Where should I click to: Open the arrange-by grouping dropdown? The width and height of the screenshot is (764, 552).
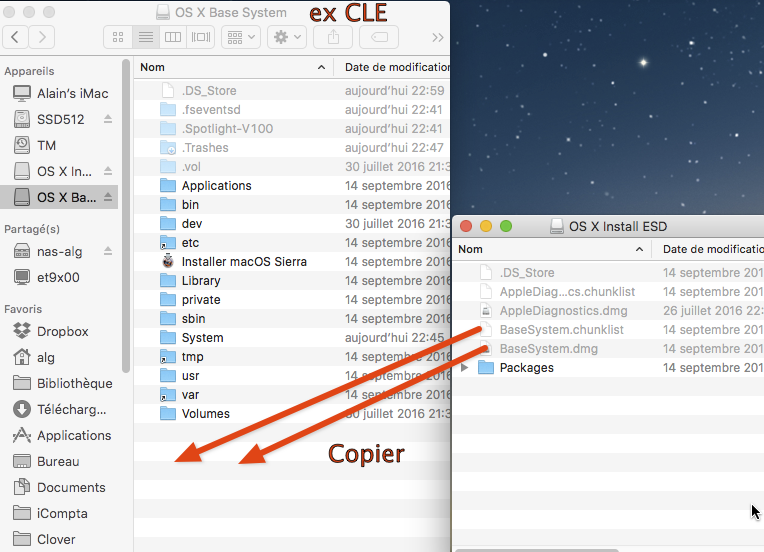coord(241,37)
